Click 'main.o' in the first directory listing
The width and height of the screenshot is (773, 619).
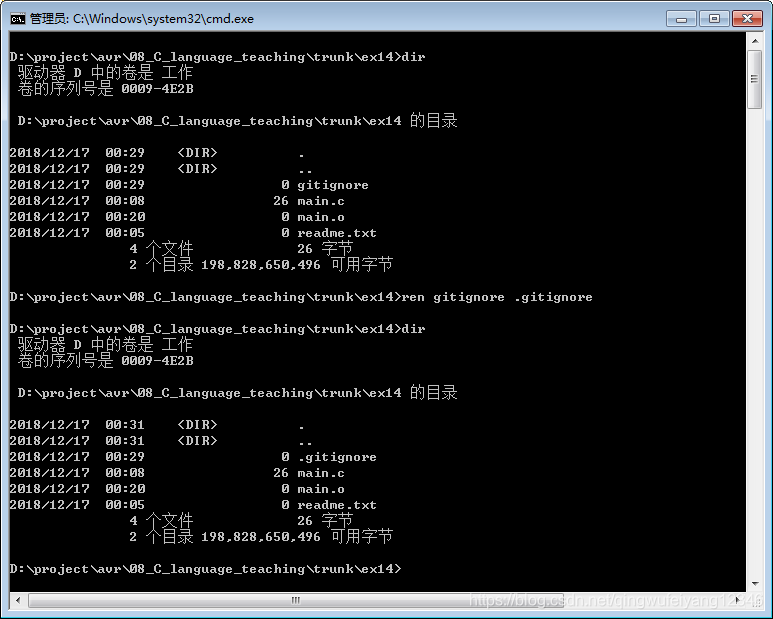click(321, 217)
